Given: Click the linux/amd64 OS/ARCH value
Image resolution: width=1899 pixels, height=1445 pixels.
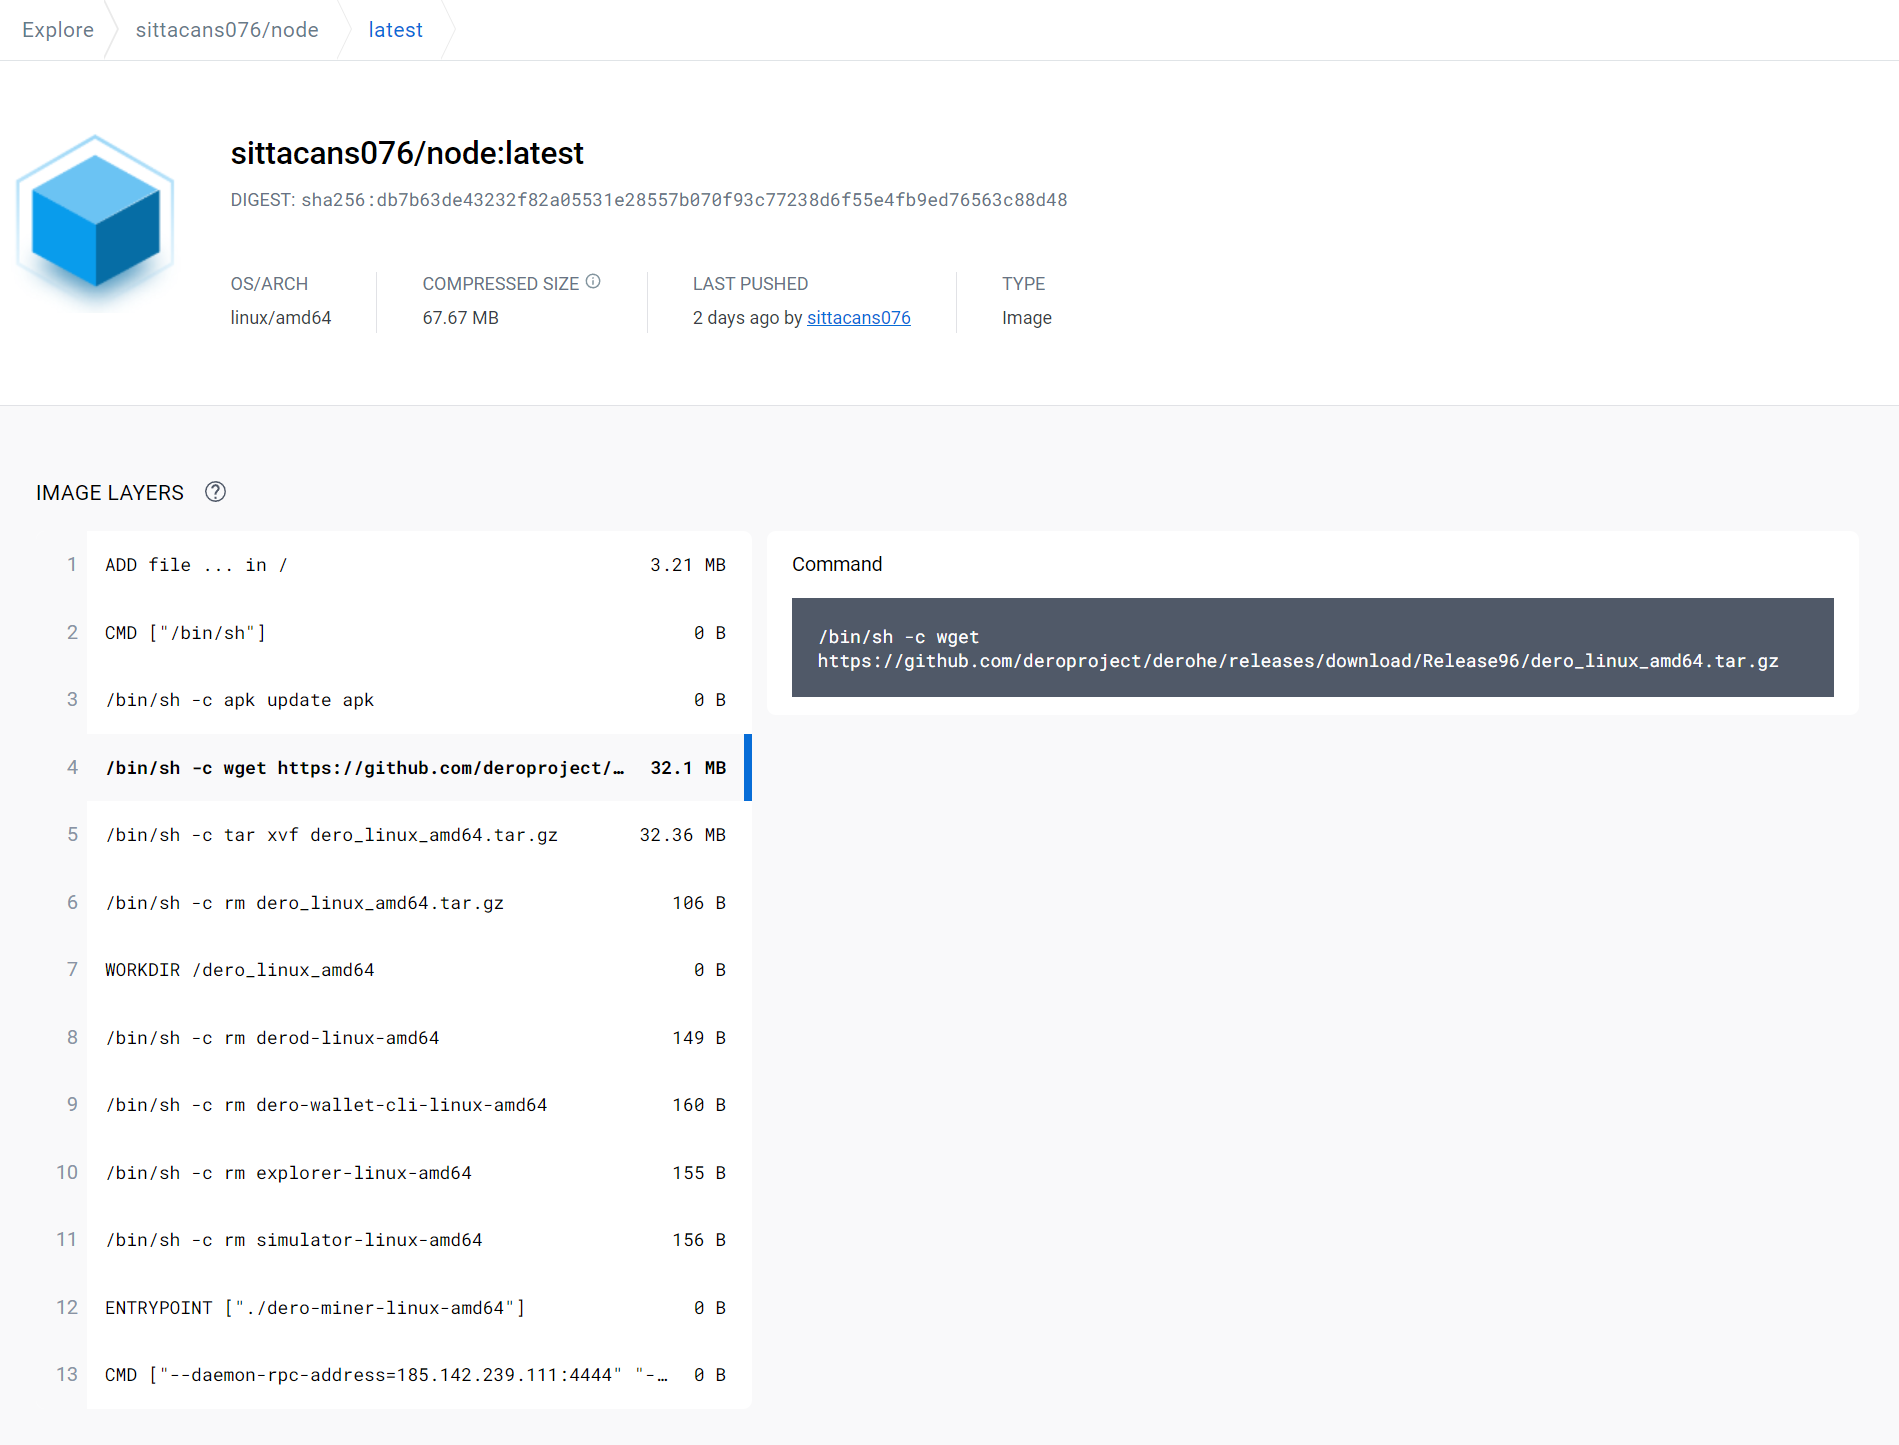Looking at the screenshot, I should tap(281, 318).
